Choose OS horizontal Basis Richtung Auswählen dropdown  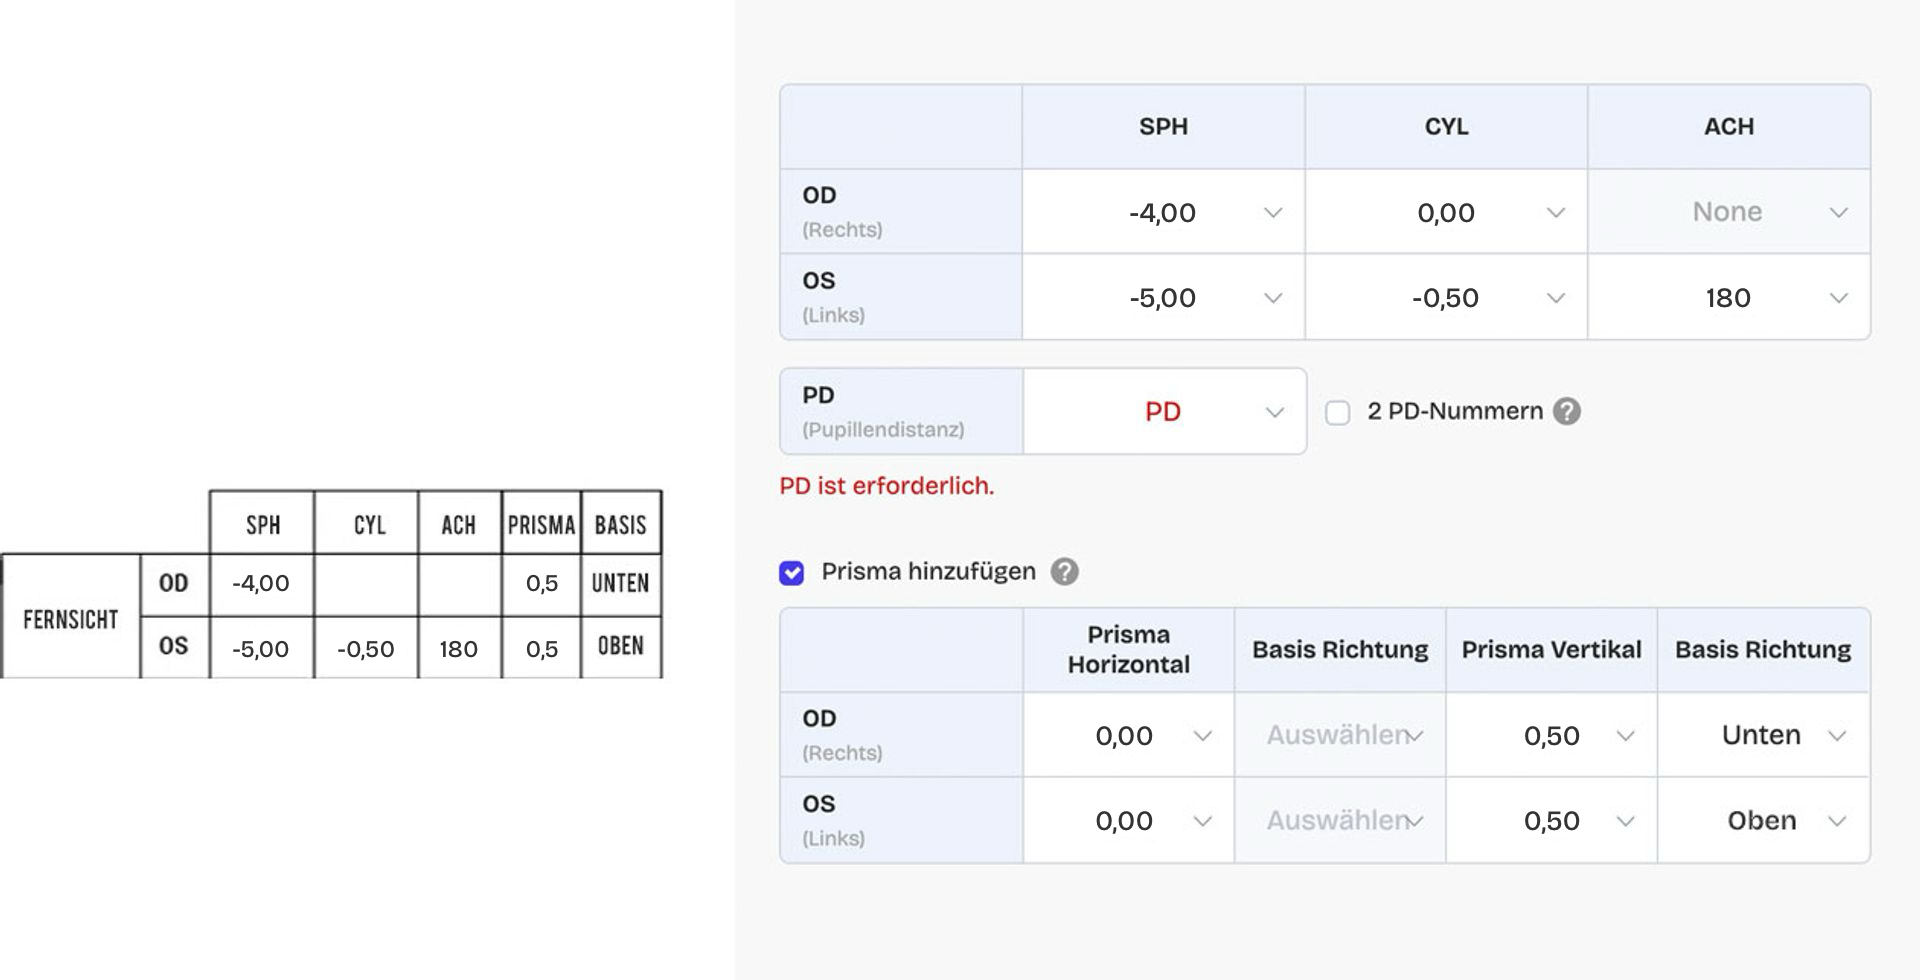click(1340, 820)
